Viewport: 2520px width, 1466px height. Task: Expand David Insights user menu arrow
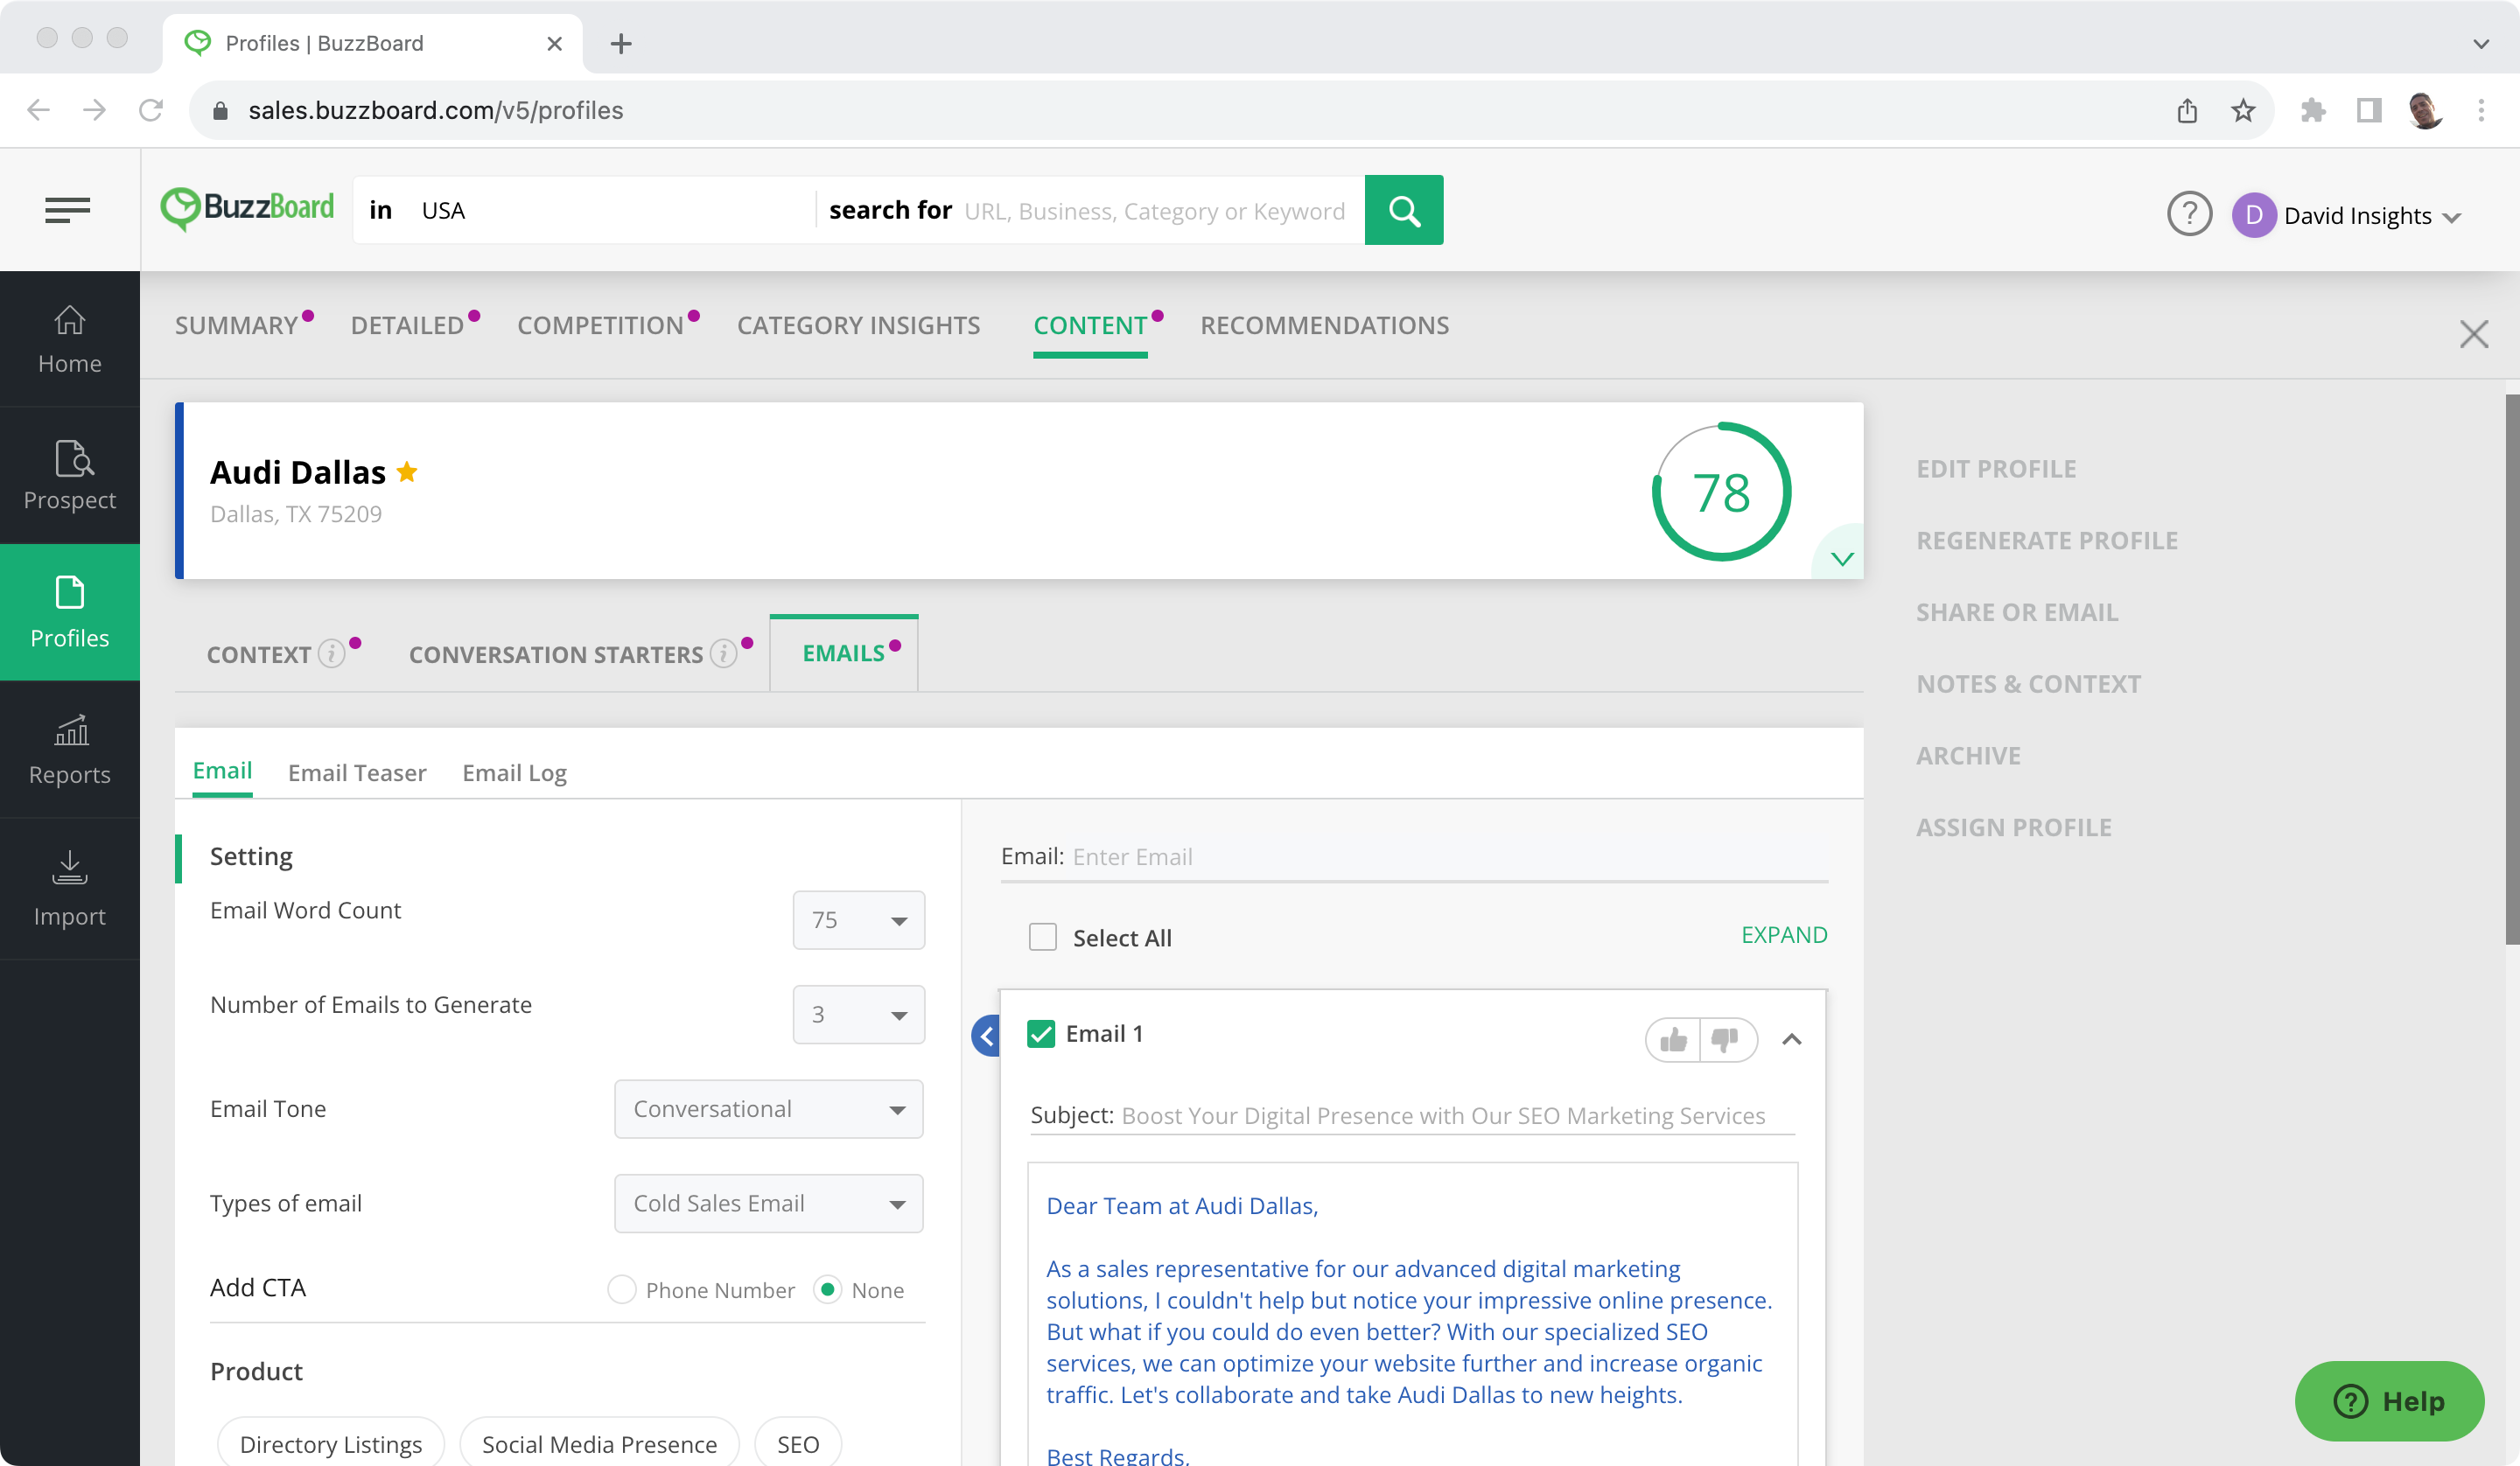2452,217
